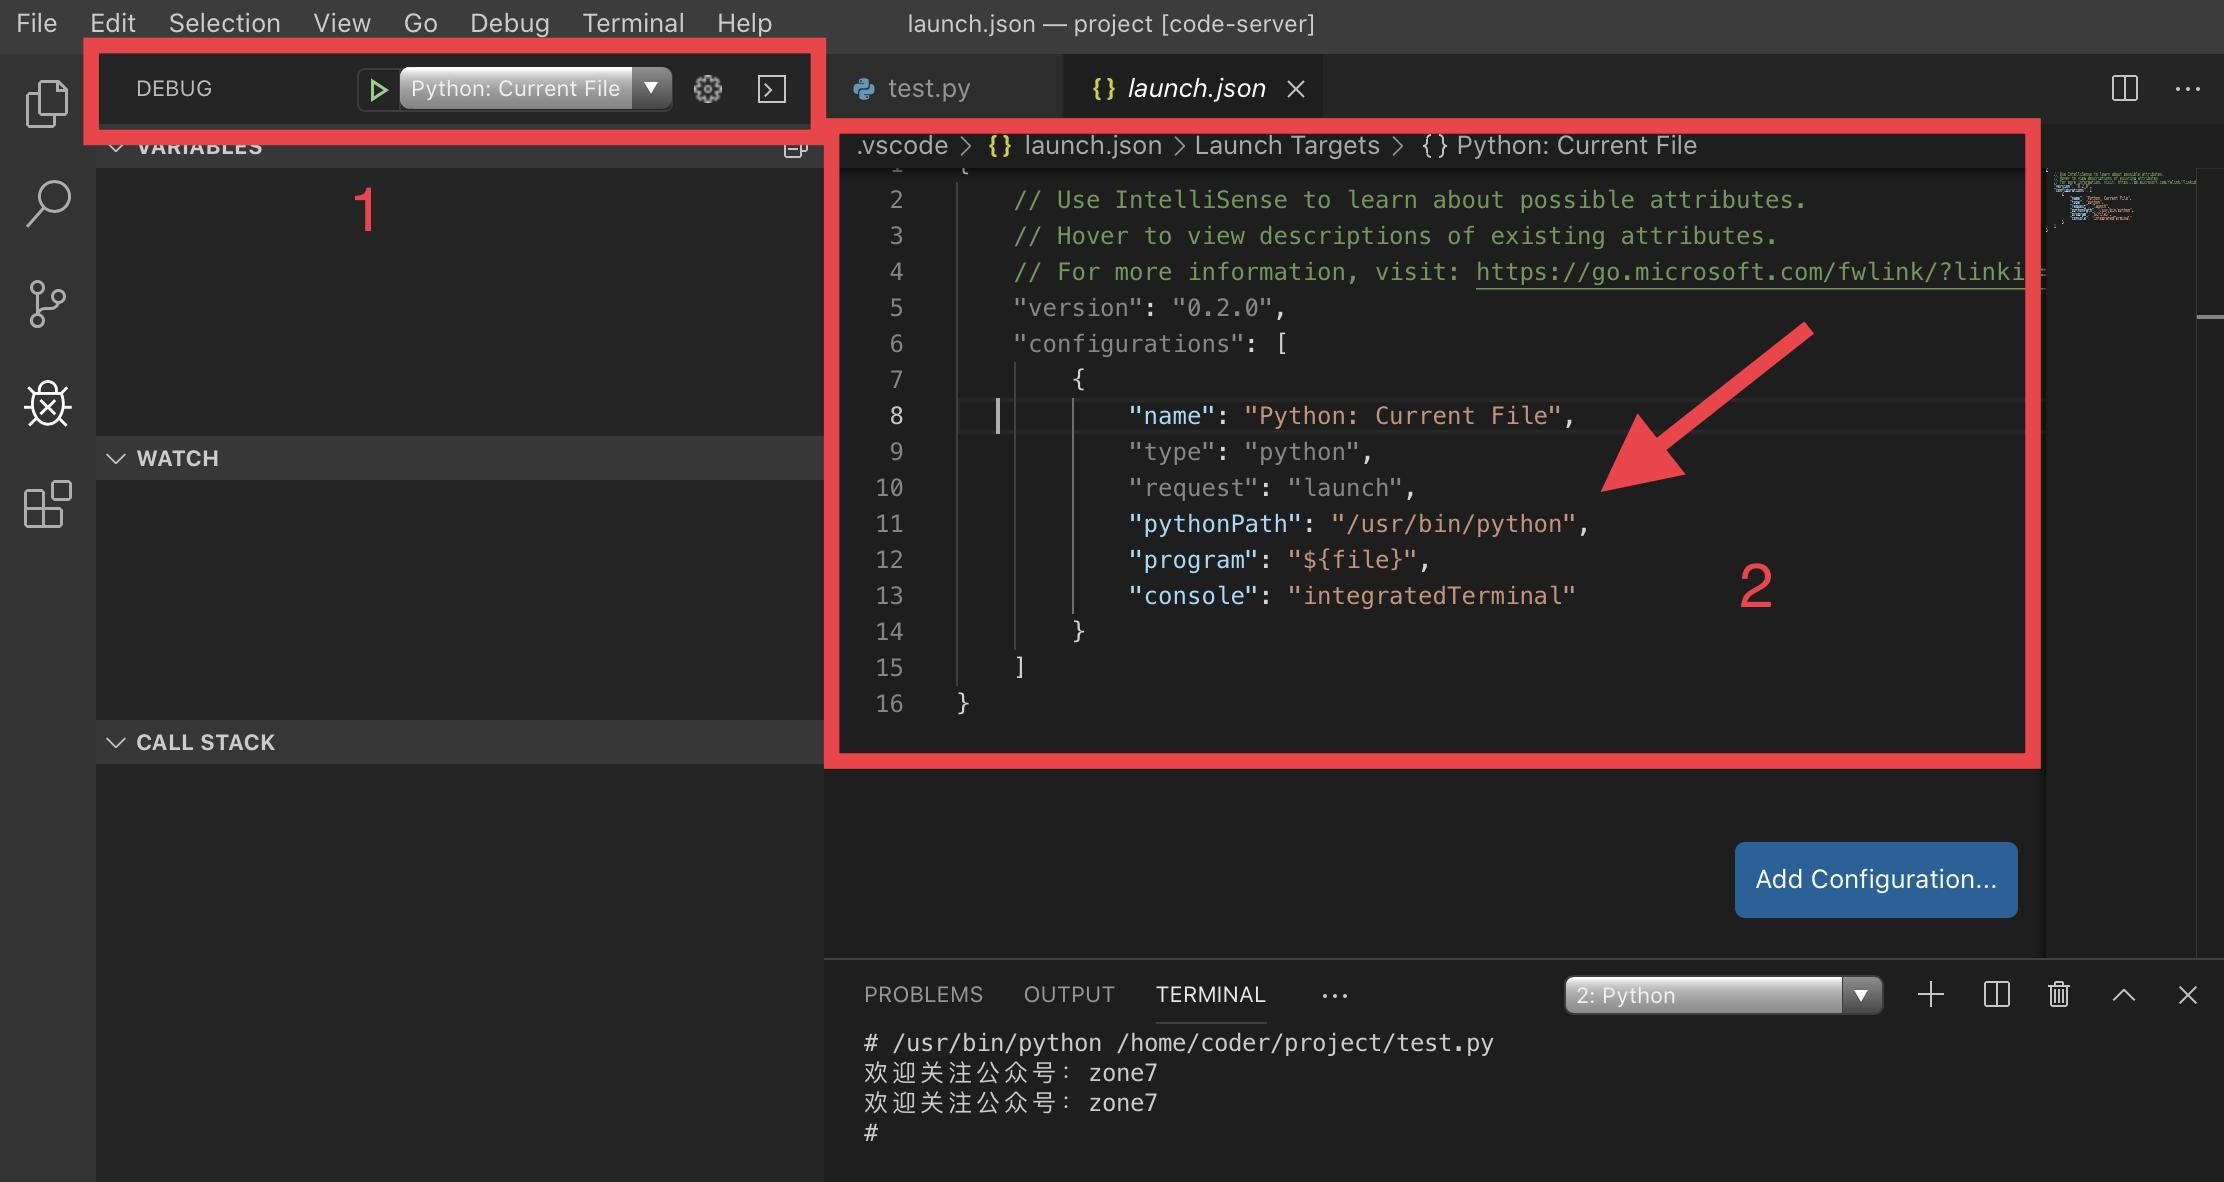Open the Terminal menu
2224x1182 pixels.
[633, 23]
